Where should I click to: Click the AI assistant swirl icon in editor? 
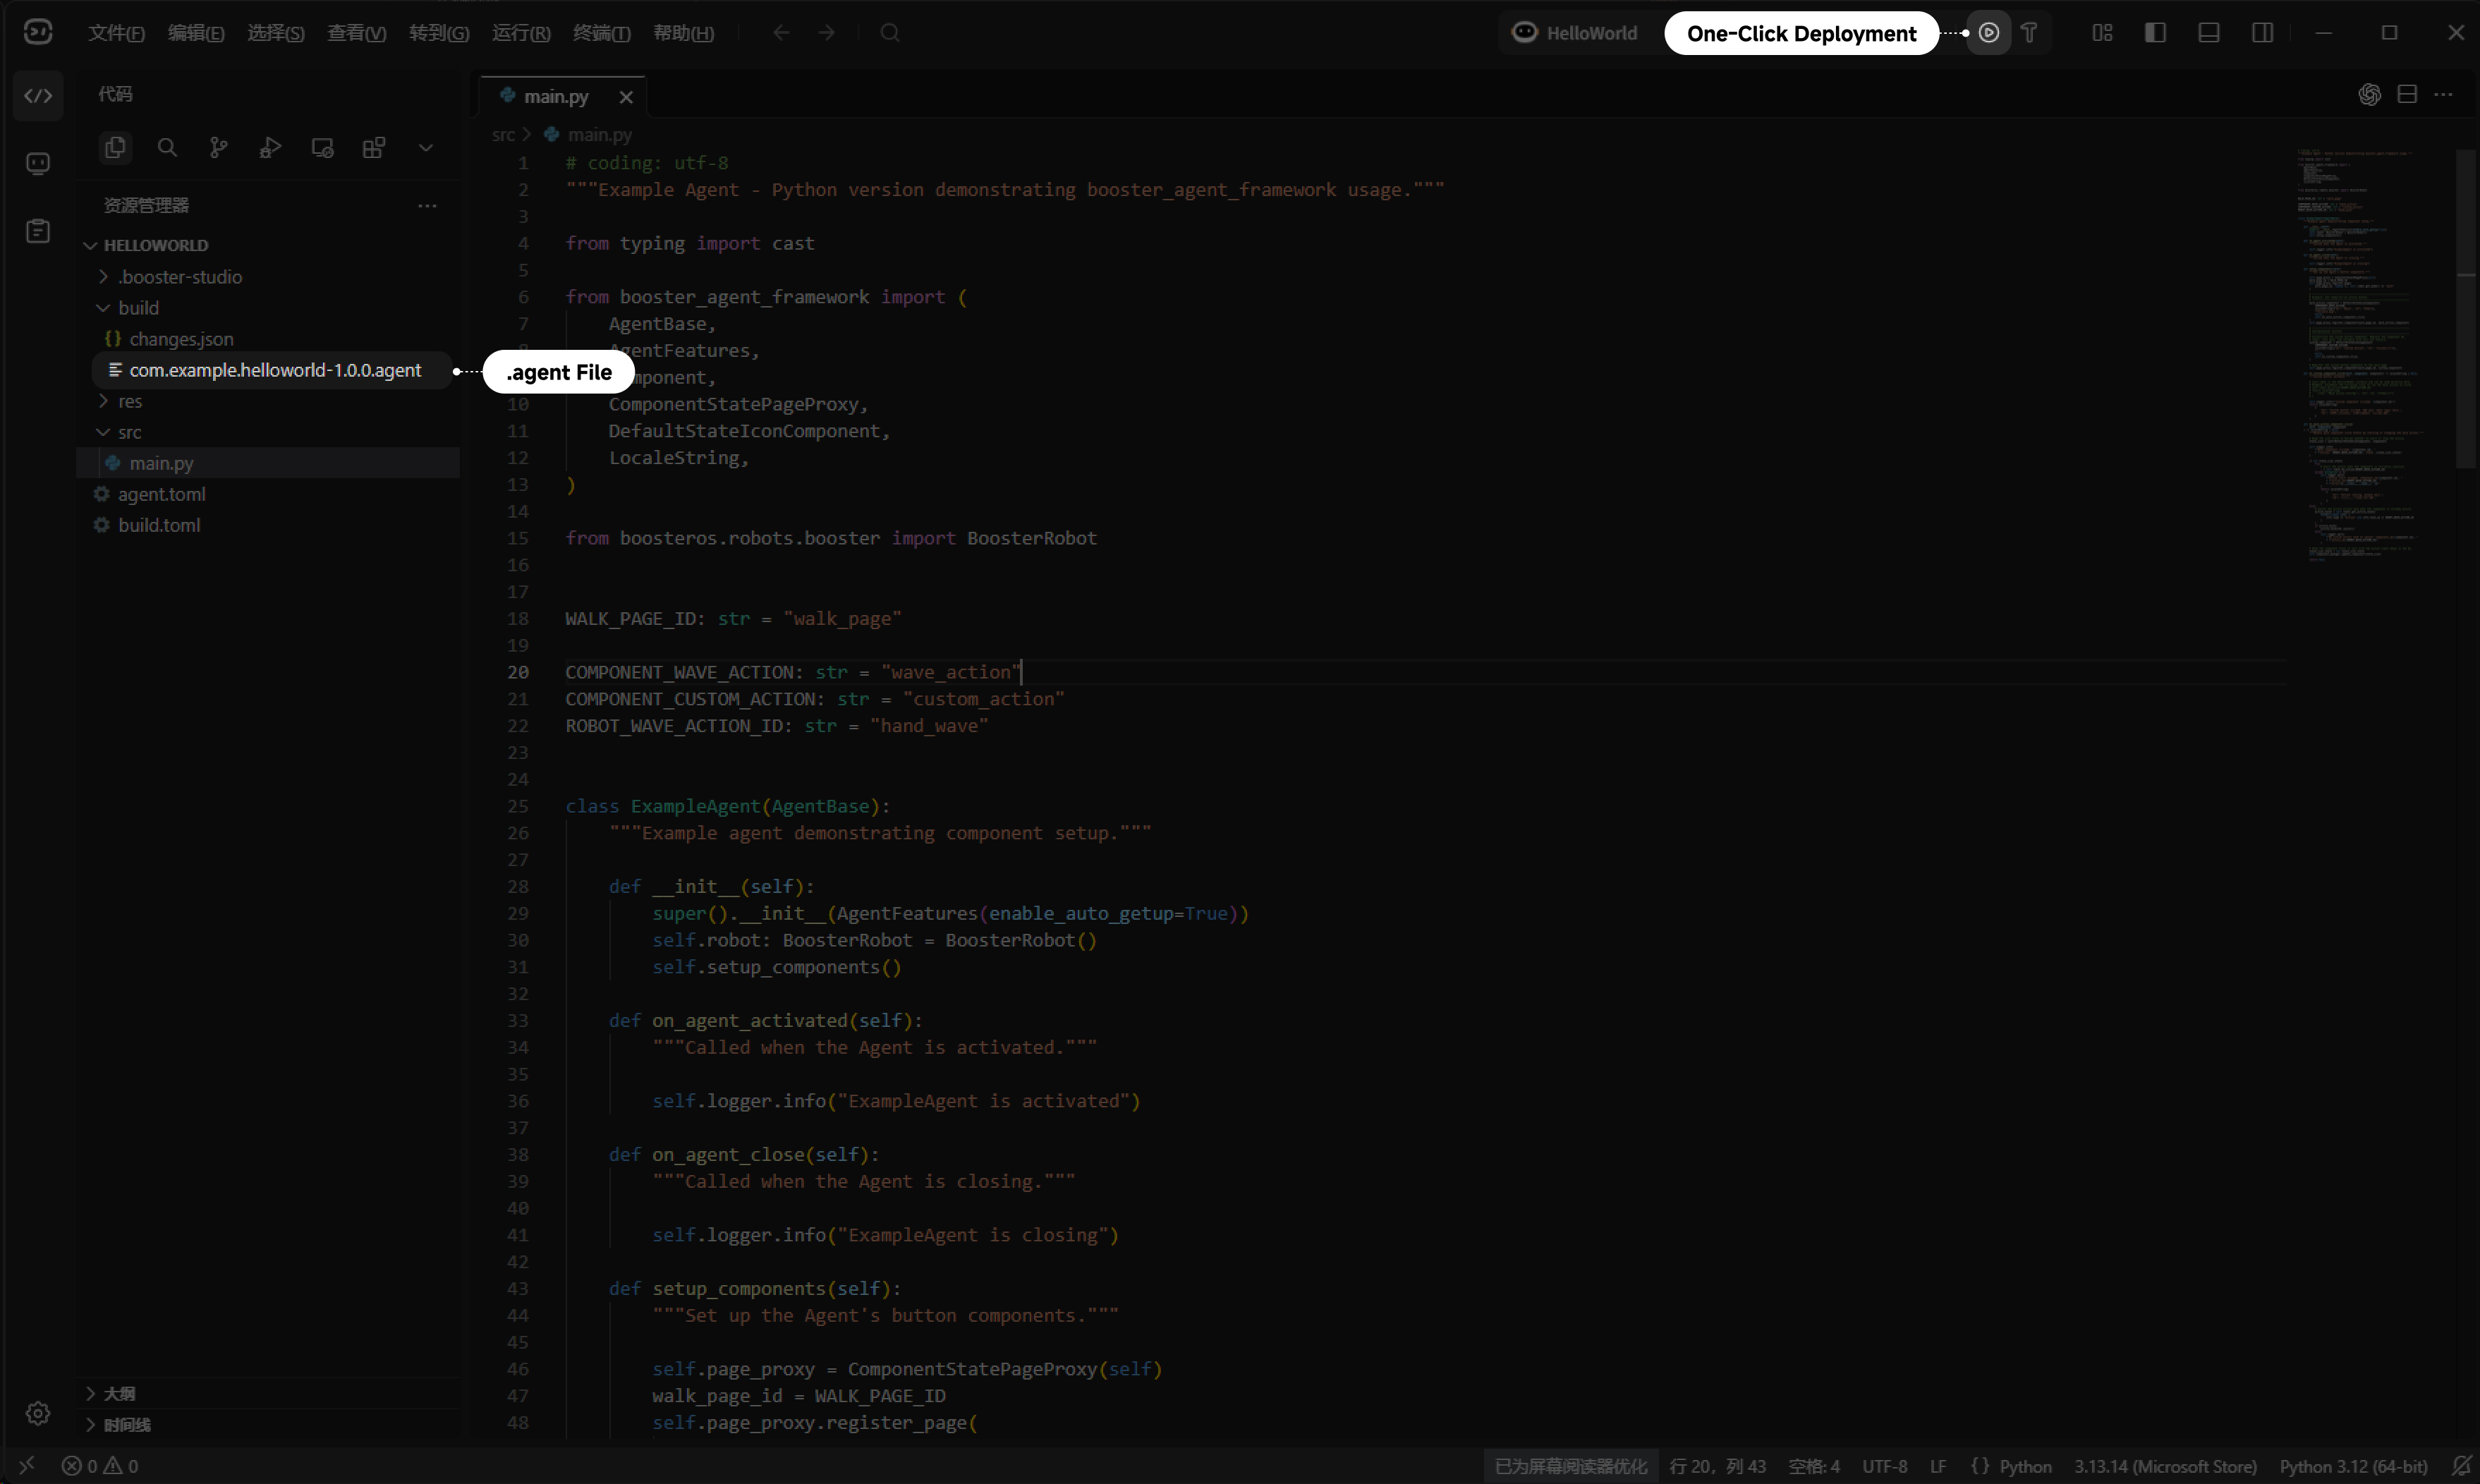pyautogui.click(x=2369, y=94)
